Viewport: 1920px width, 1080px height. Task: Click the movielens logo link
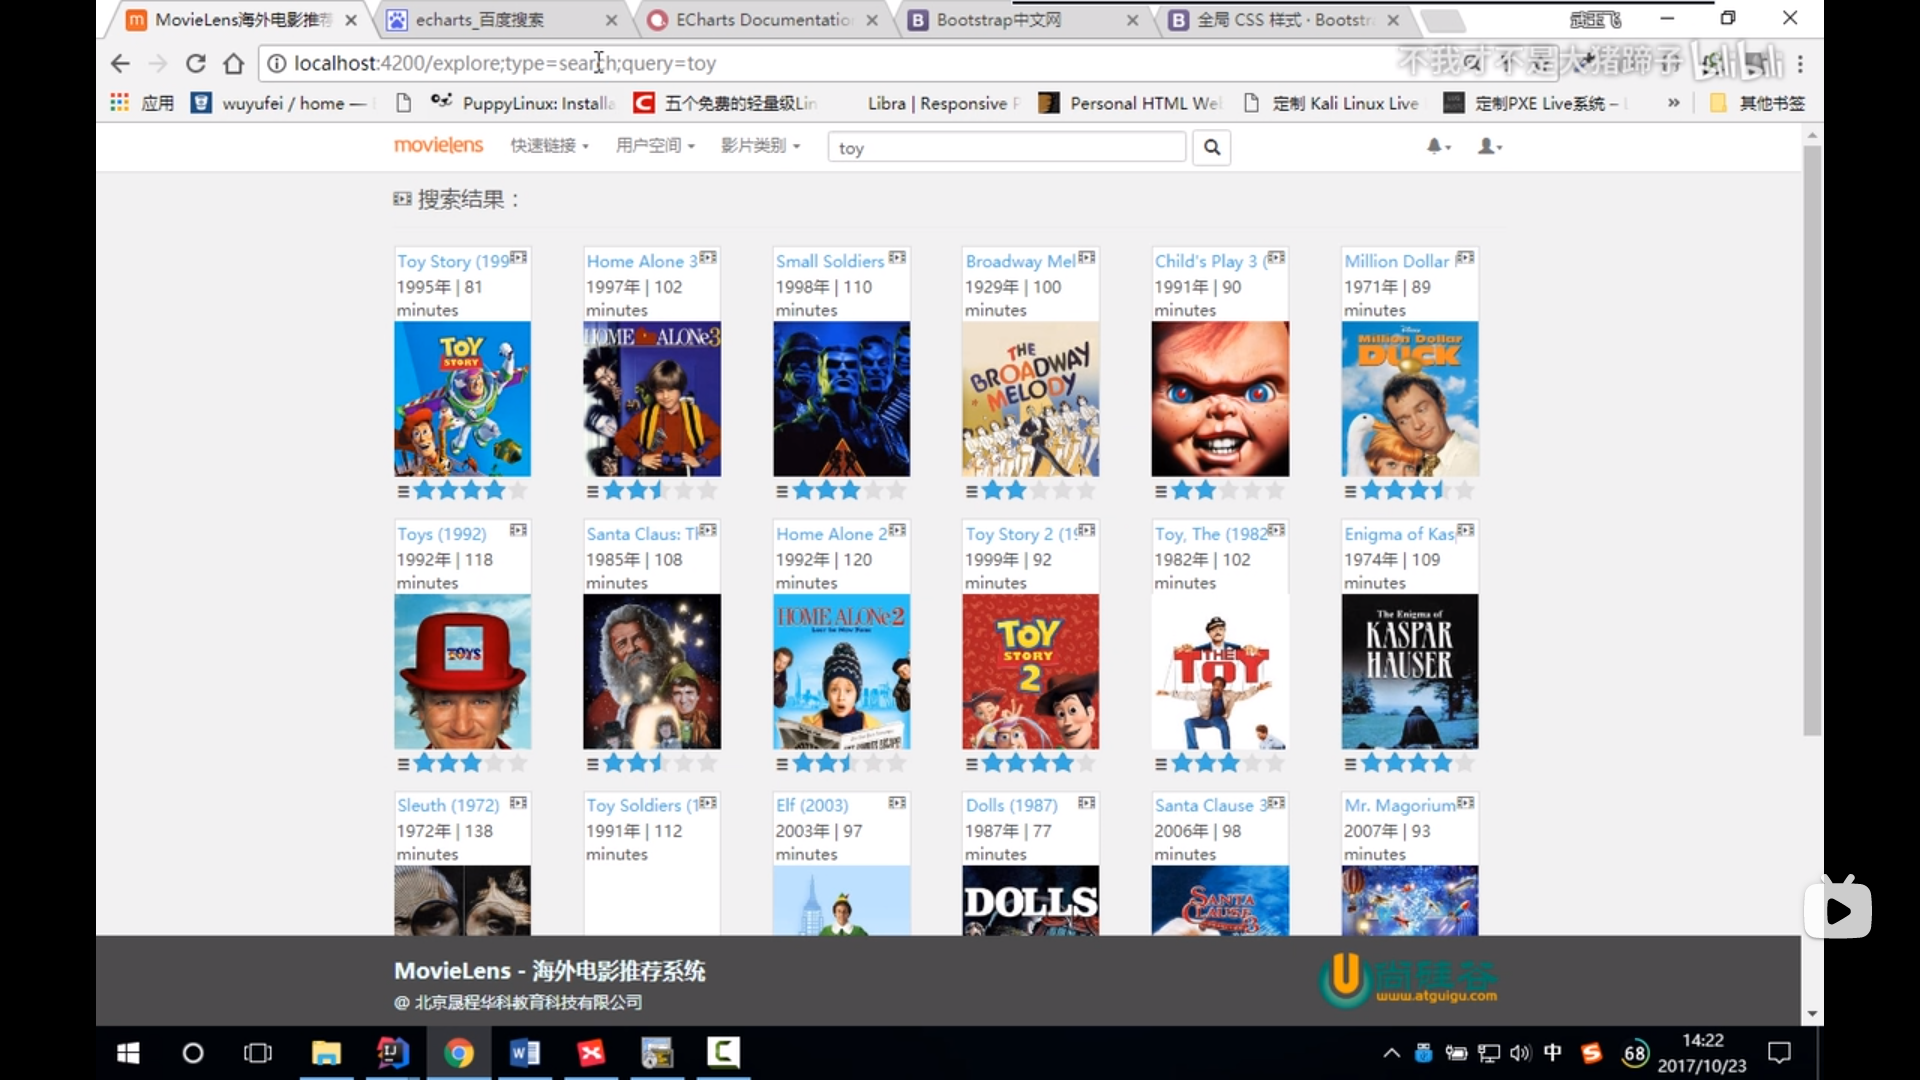[x=438, y=145]
